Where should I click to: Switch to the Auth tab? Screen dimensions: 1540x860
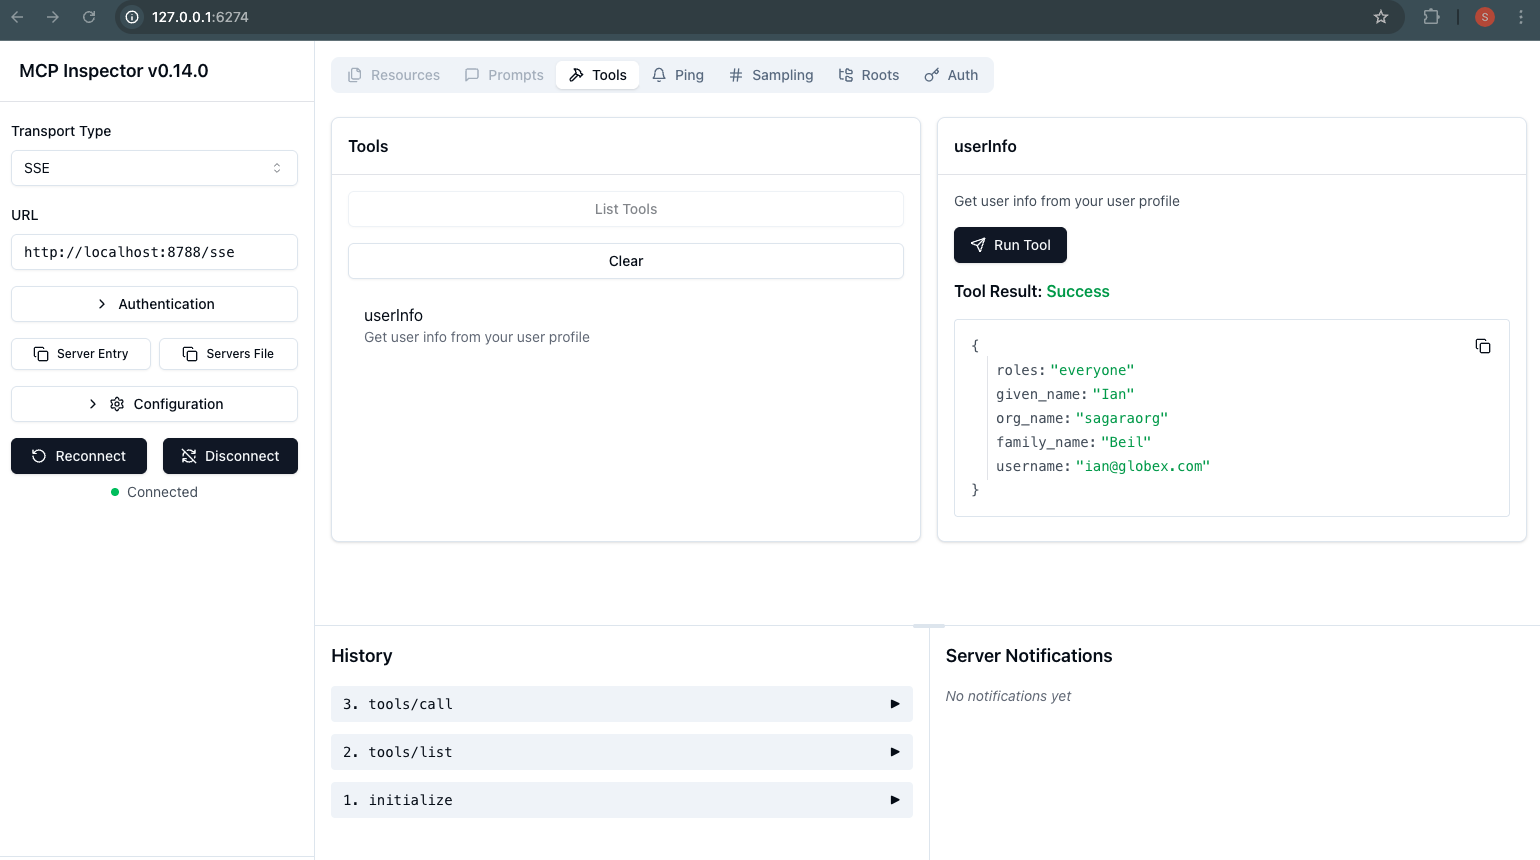click(951, 75)
